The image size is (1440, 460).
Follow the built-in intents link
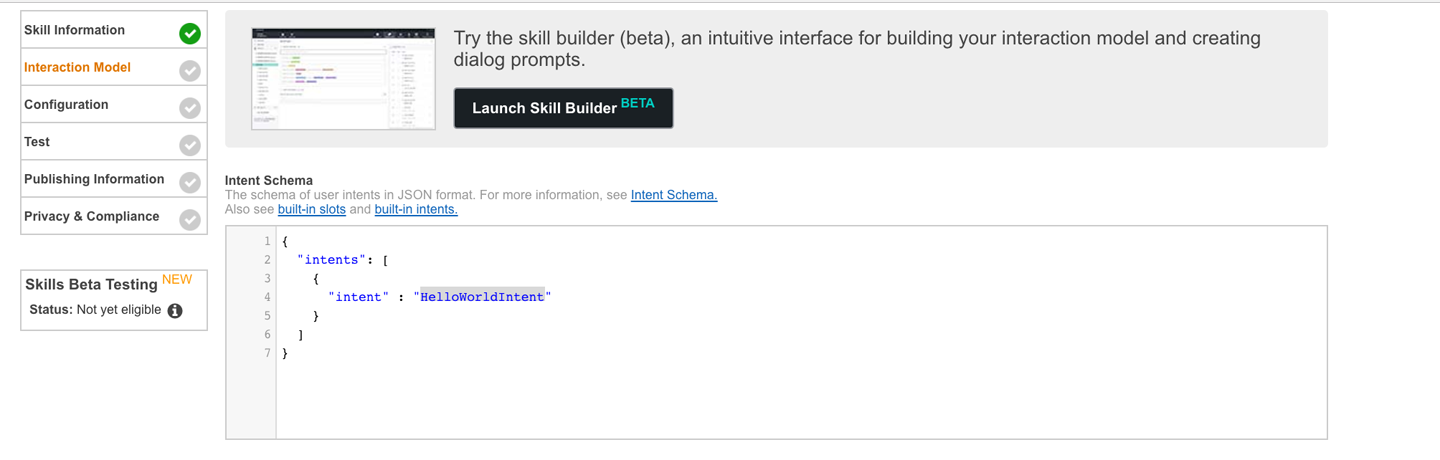pos(416,209)
